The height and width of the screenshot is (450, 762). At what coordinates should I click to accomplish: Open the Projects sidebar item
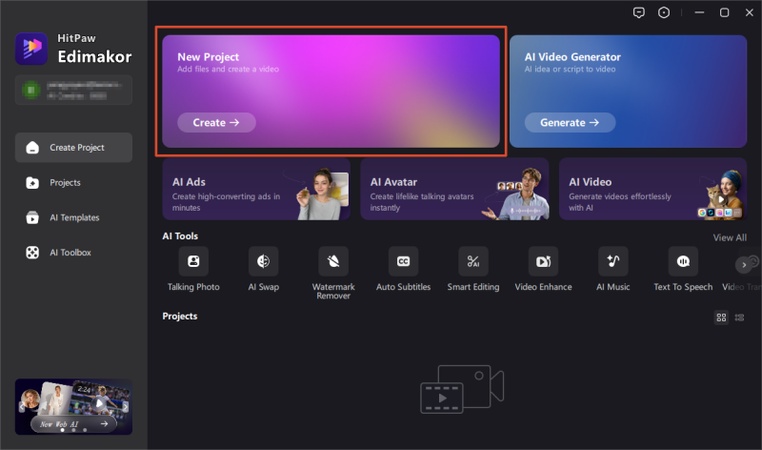[x=74, y=183]
